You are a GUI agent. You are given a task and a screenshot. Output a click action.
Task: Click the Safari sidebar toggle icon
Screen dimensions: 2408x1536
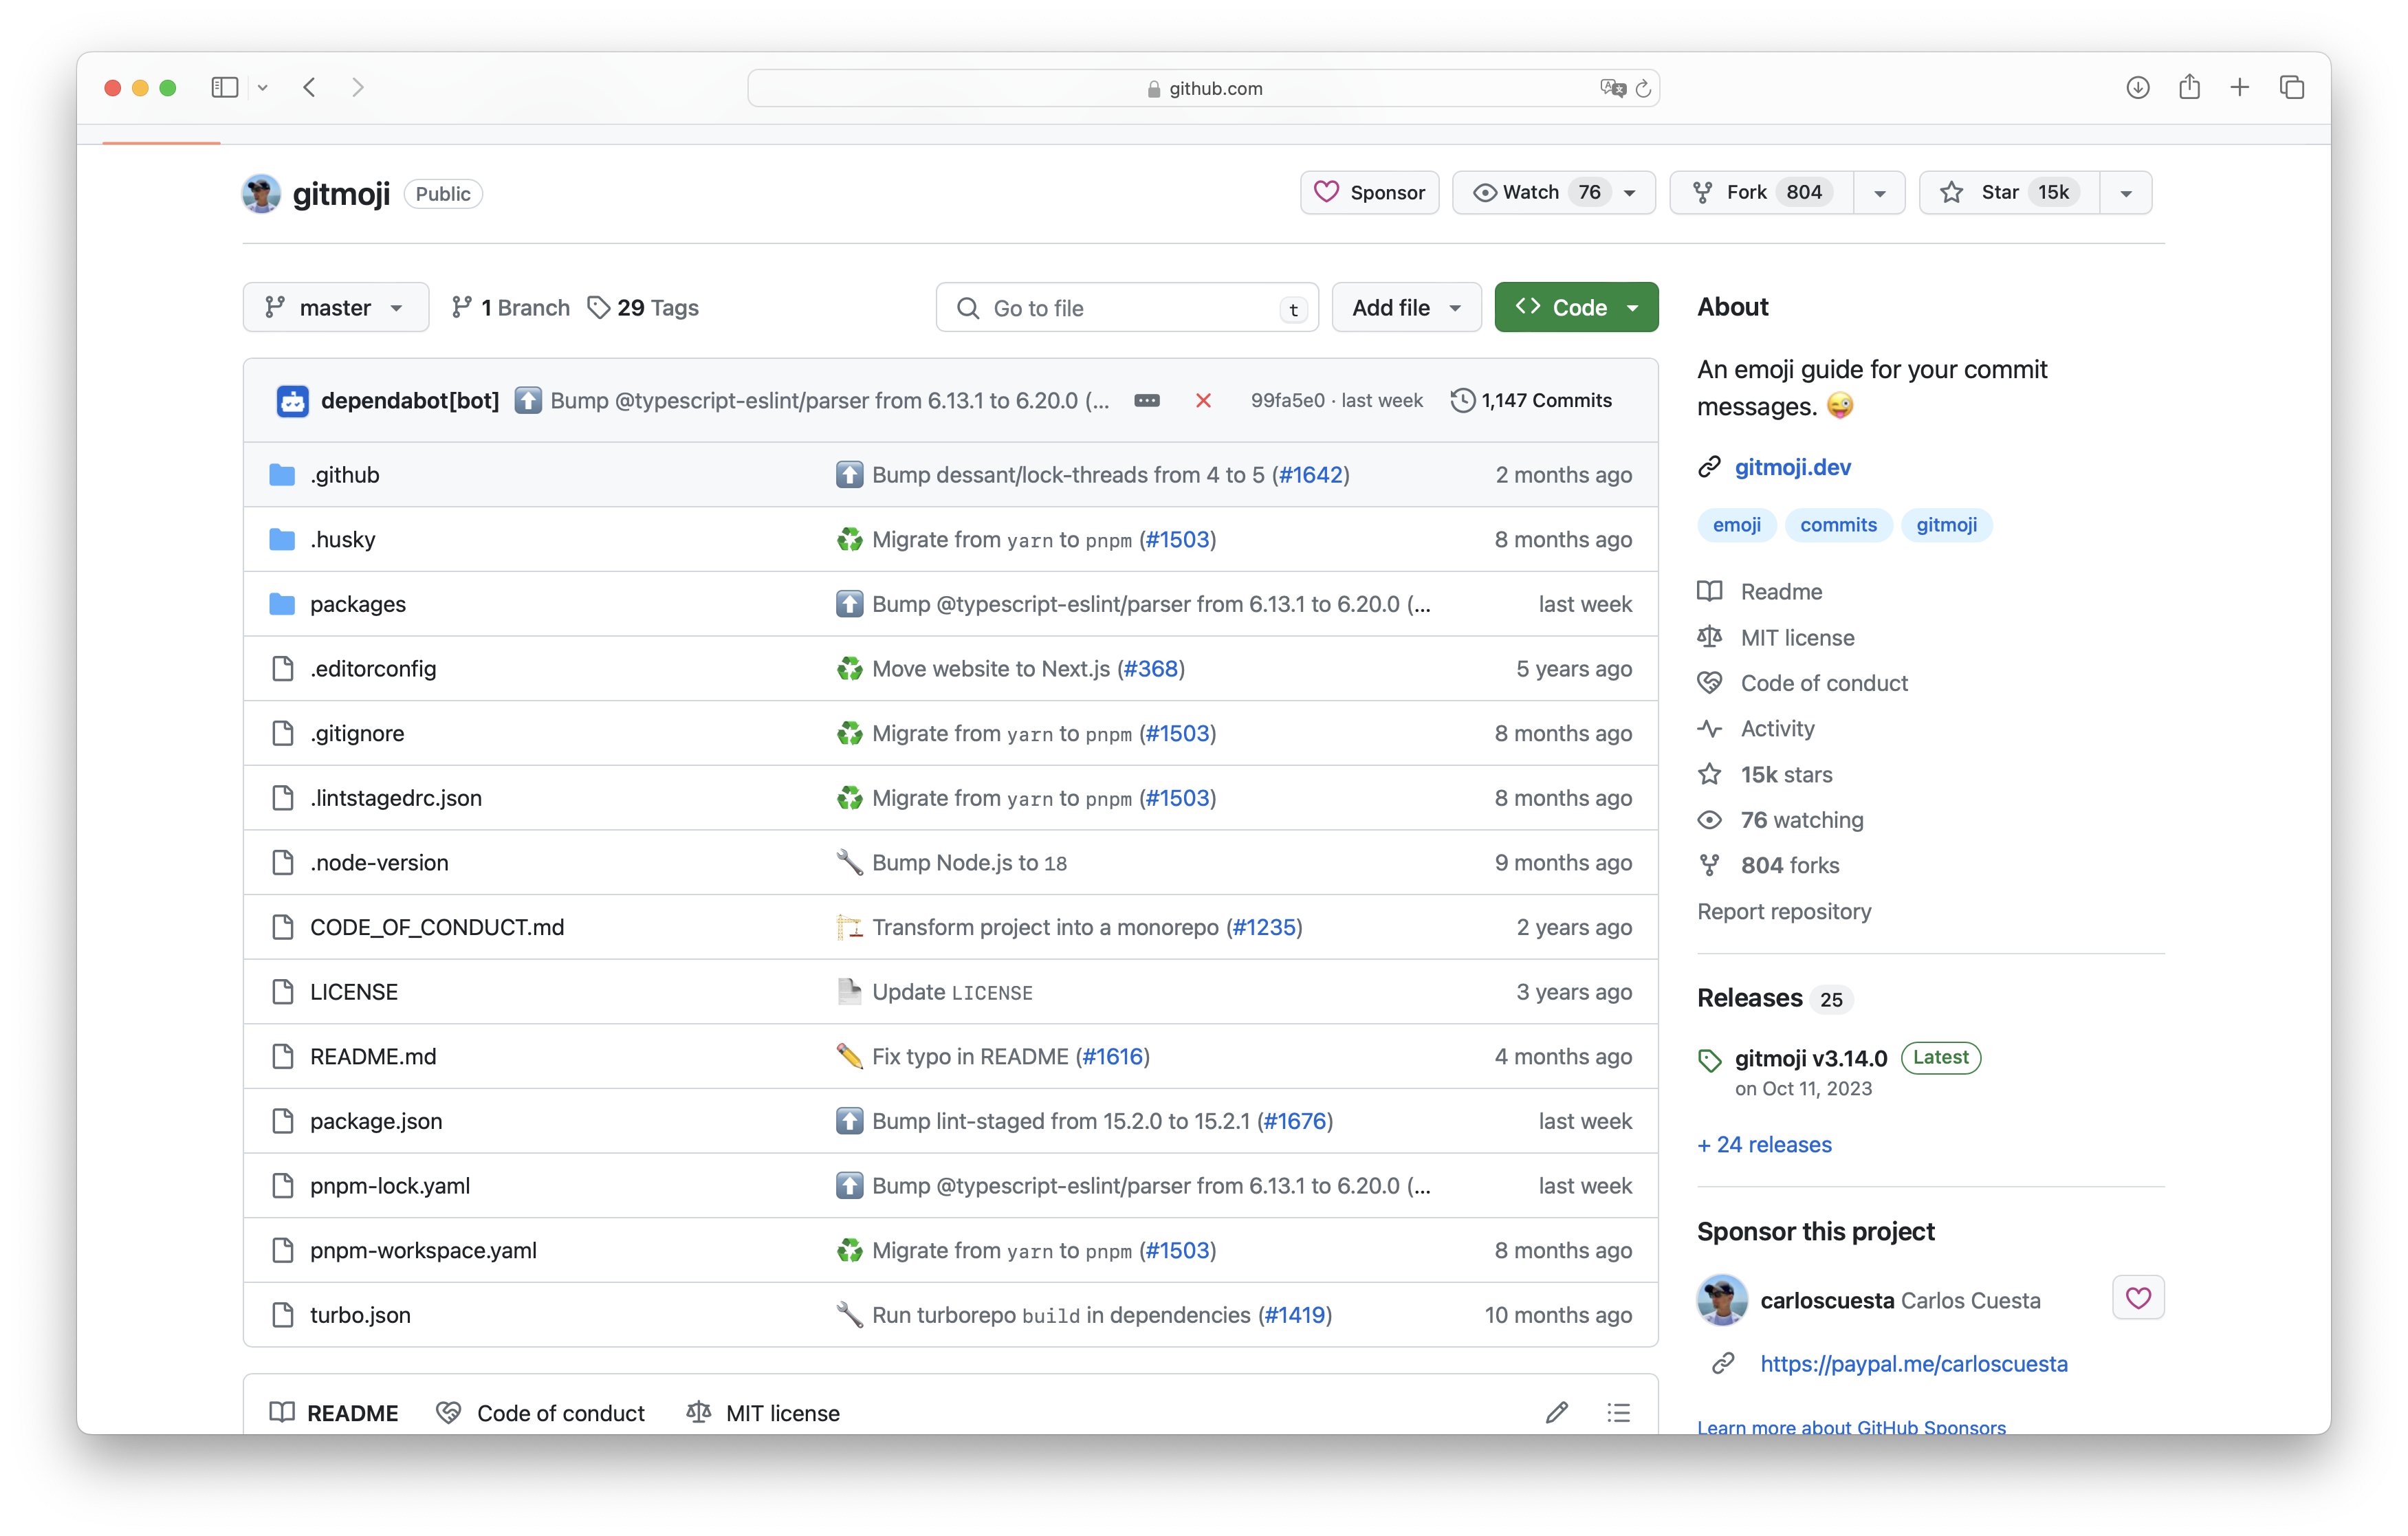pos(224,88)
